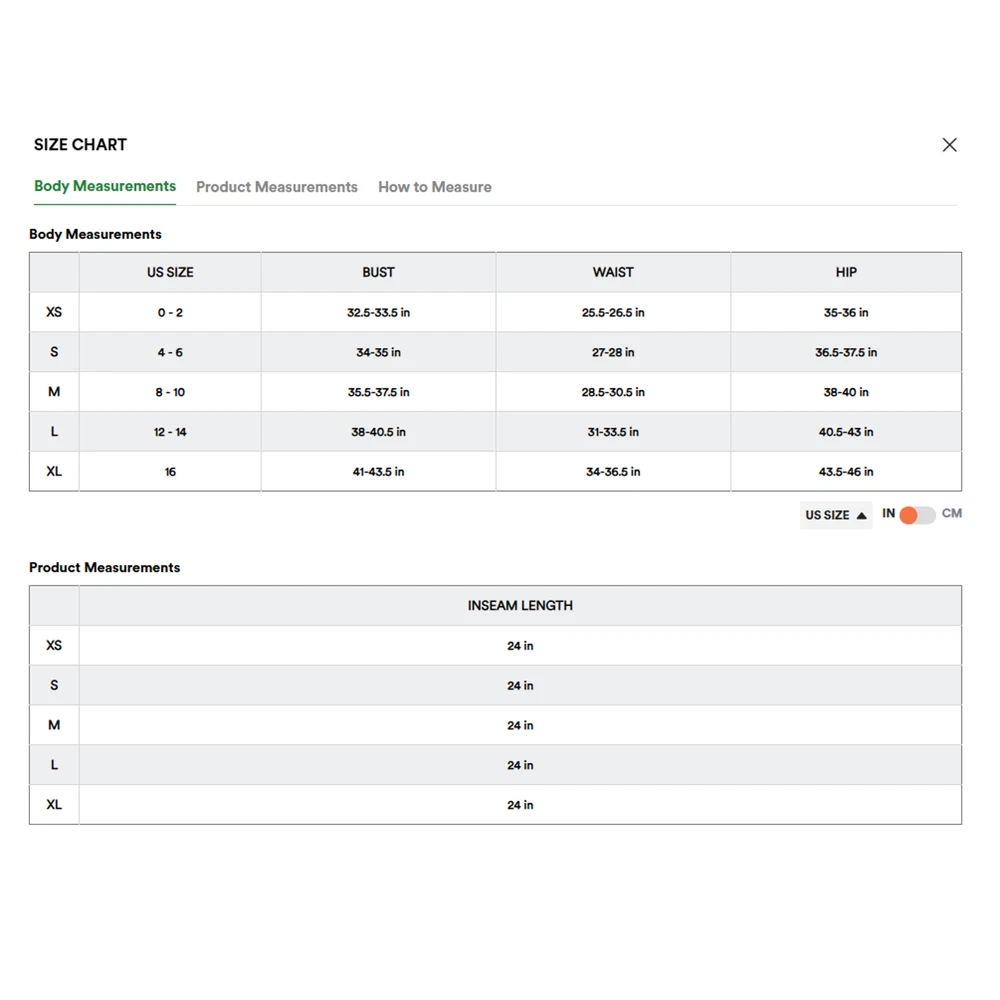Click the 32.5-33.5 in bust cell
Screen dimensions: 1000x1000
tap(378, 313)
